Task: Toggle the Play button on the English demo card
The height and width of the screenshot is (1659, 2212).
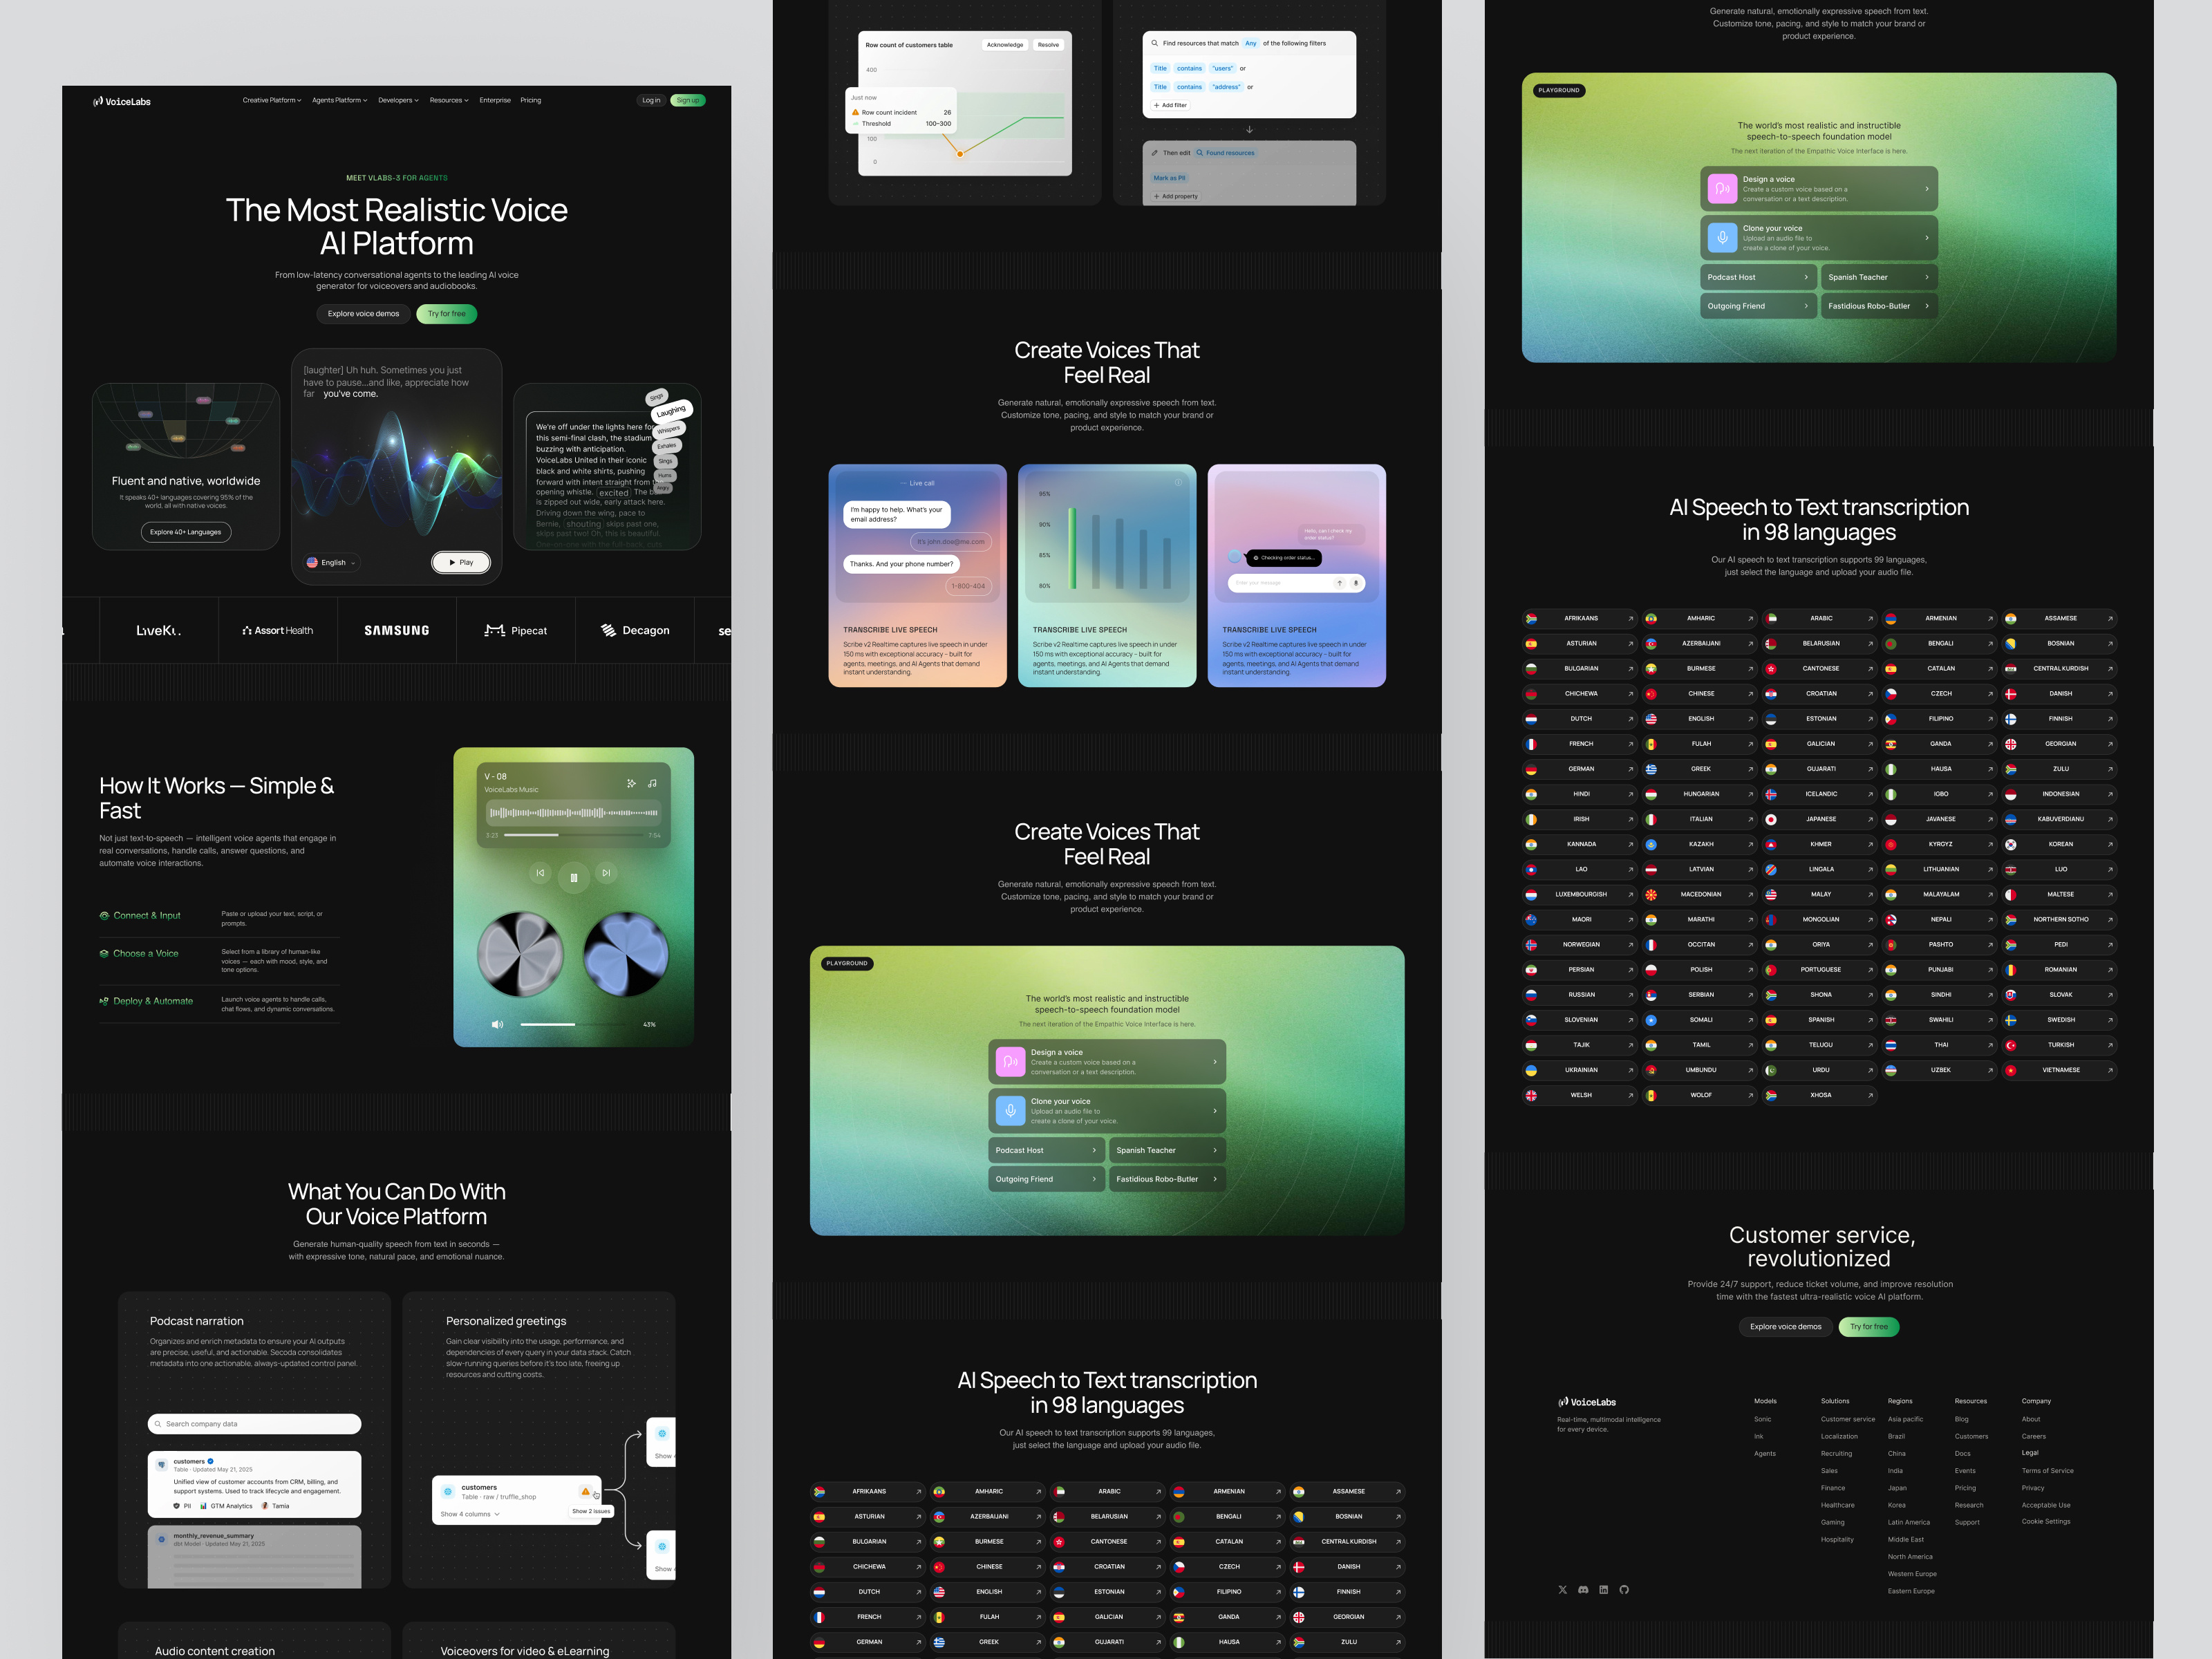Action: tap(461, 562)
